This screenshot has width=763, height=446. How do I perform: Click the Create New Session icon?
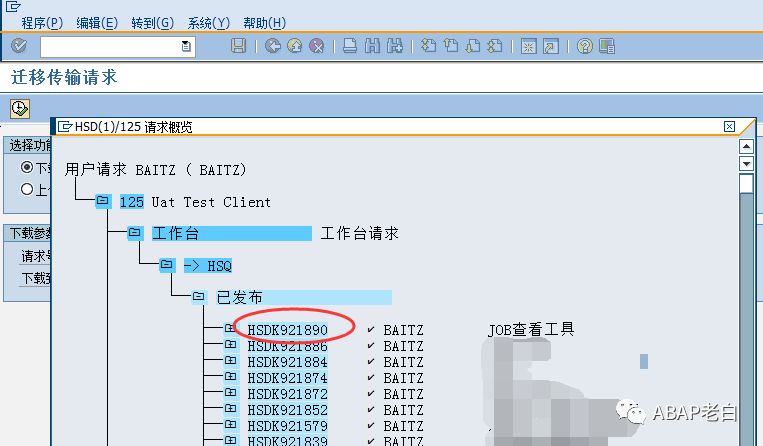(x=529, y=46)
